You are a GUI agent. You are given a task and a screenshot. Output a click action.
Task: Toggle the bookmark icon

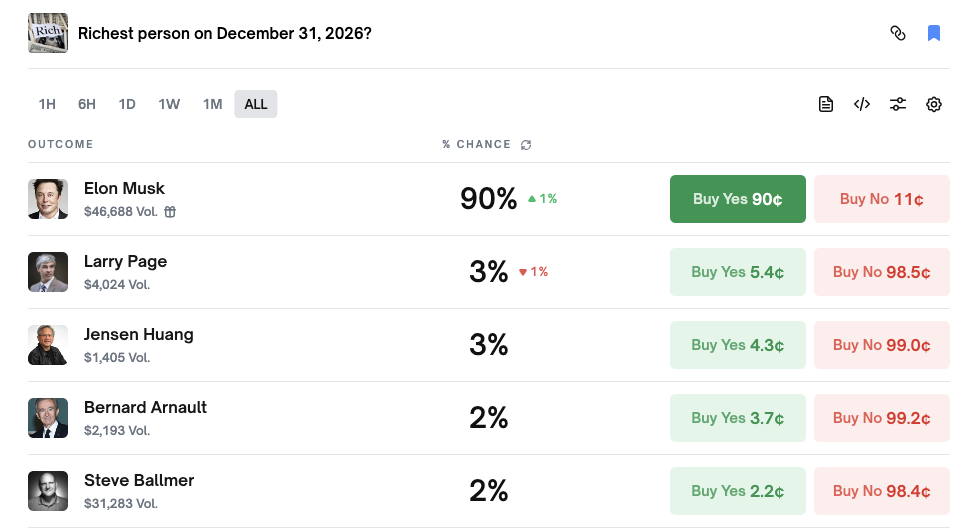click(934, 33)
